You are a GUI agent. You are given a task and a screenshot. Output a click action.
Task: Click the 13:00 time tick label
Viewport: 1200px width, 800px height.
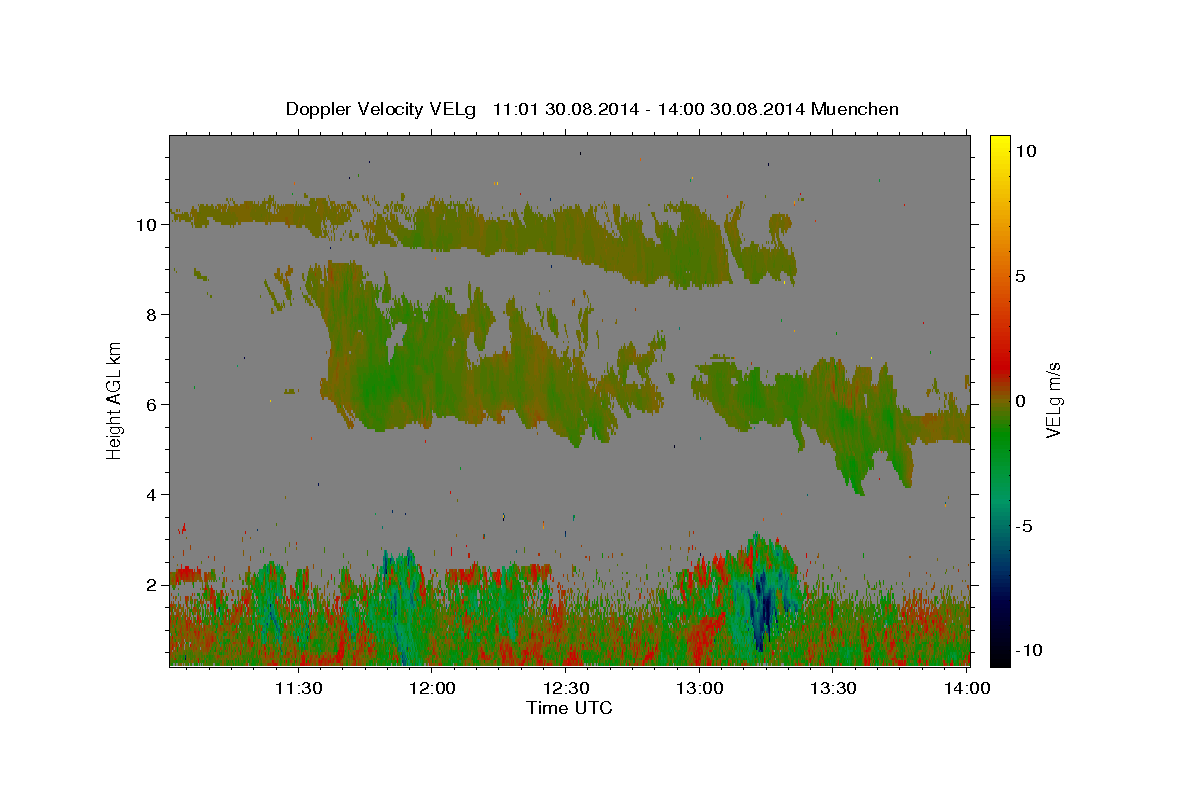tap(700, 688)
